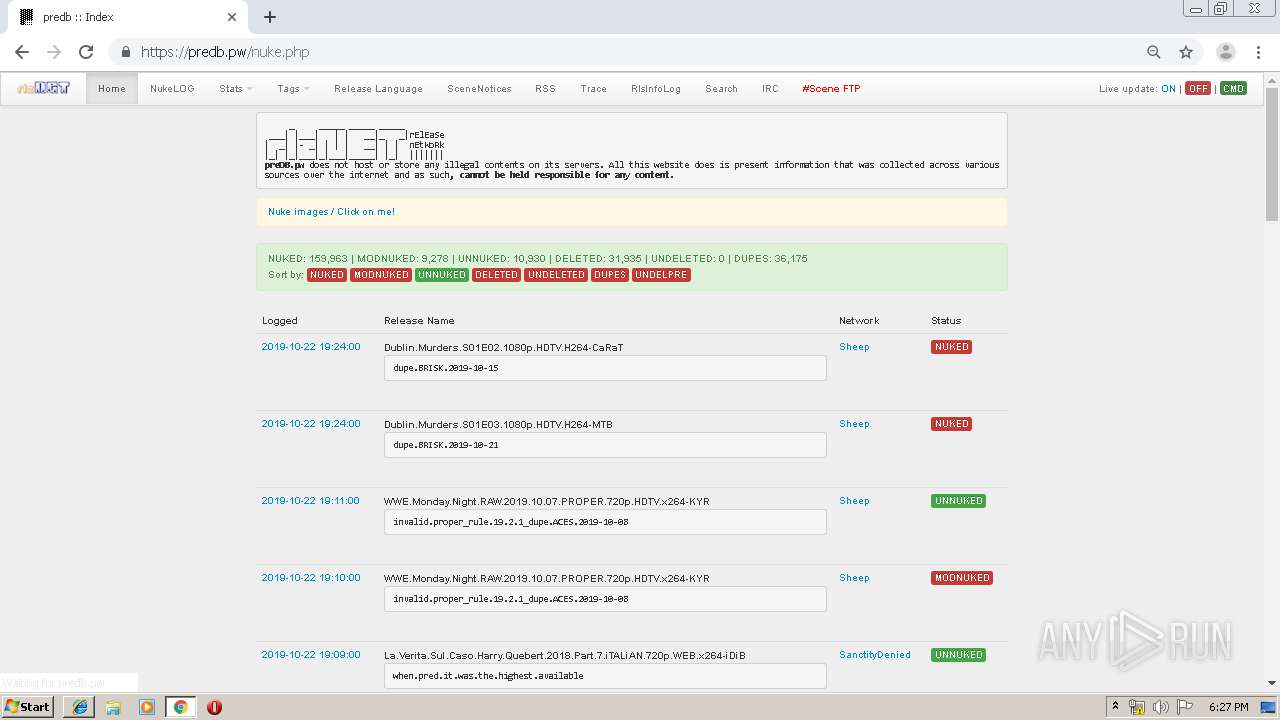Open the Chrome profile avatar icon
This screenshot has height=720, width=1280.
pos(1226,52)
